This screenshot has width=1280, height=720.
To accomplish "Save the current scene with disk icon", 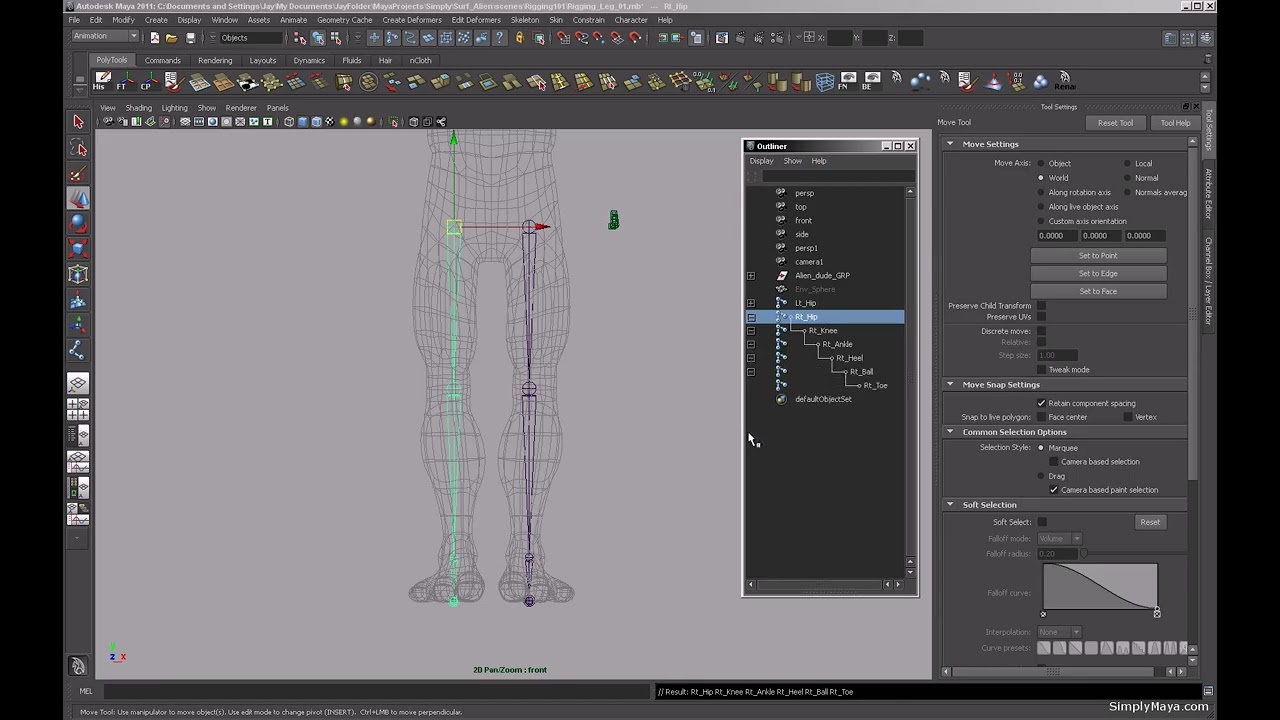I will tap(190, 38).
